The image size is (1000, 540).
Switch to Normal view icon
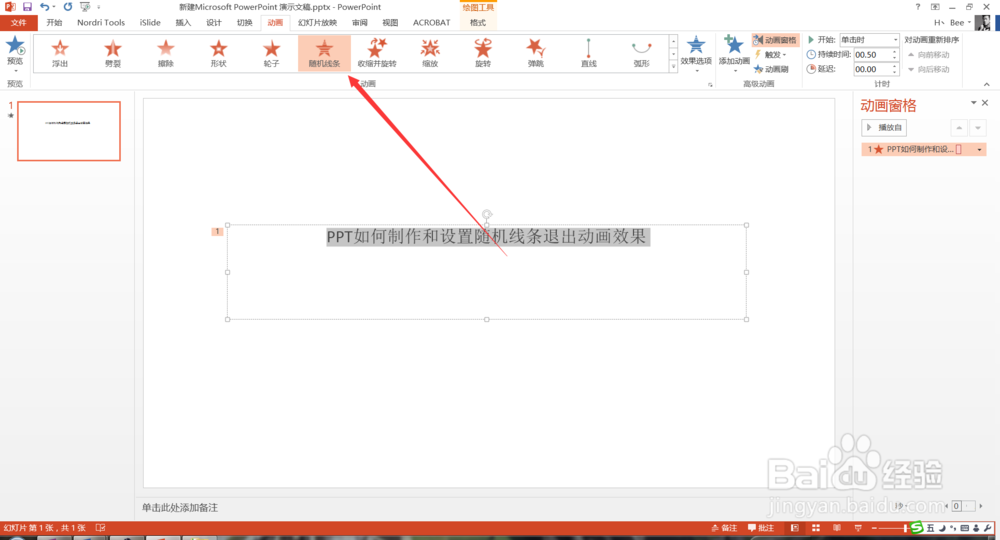795,528
